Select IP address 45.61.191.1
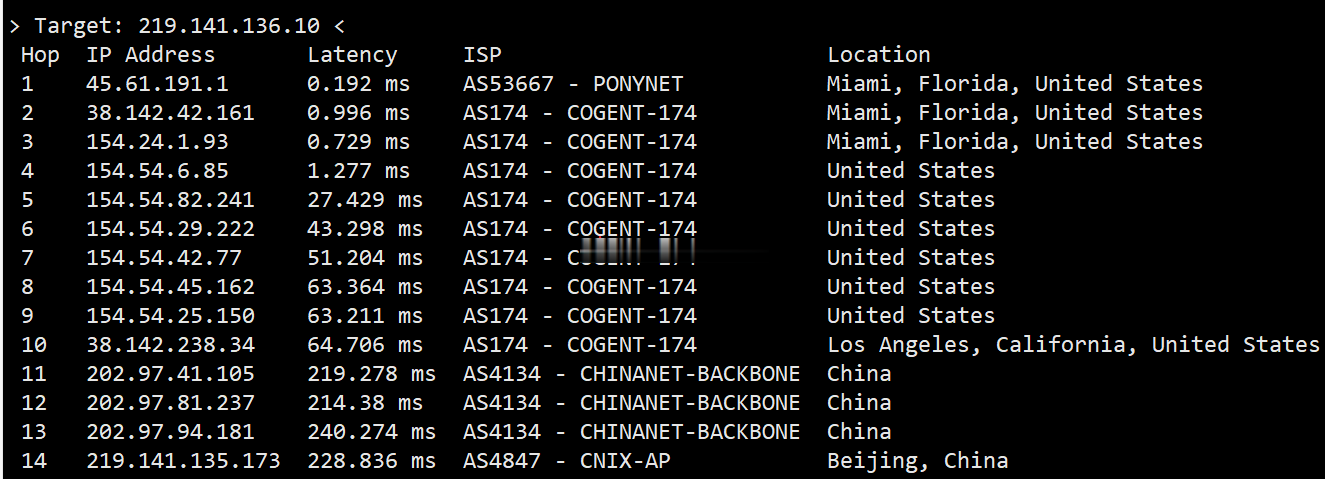 click(157, 84)
